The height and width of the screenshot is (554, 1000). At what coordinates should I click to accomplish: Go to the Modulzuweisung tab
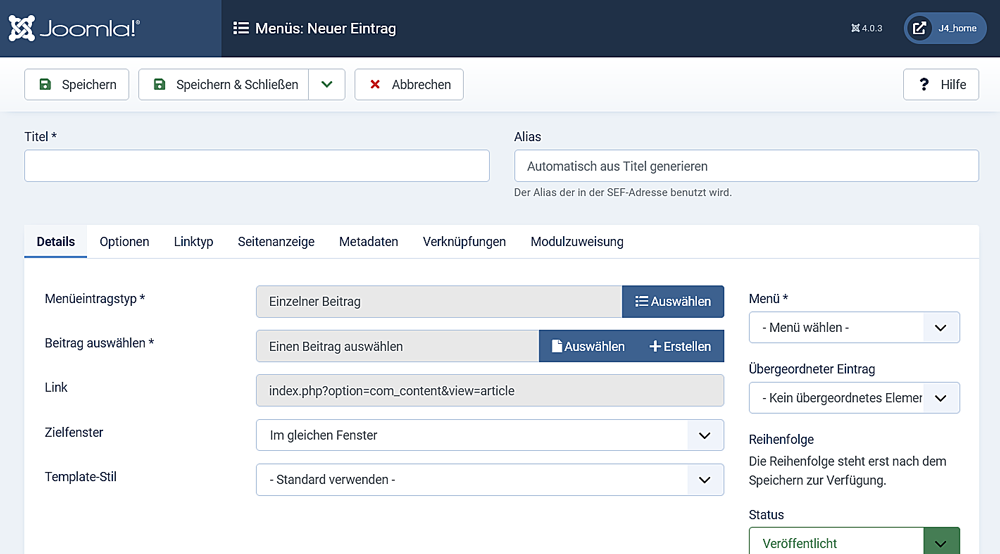point(576,242)
